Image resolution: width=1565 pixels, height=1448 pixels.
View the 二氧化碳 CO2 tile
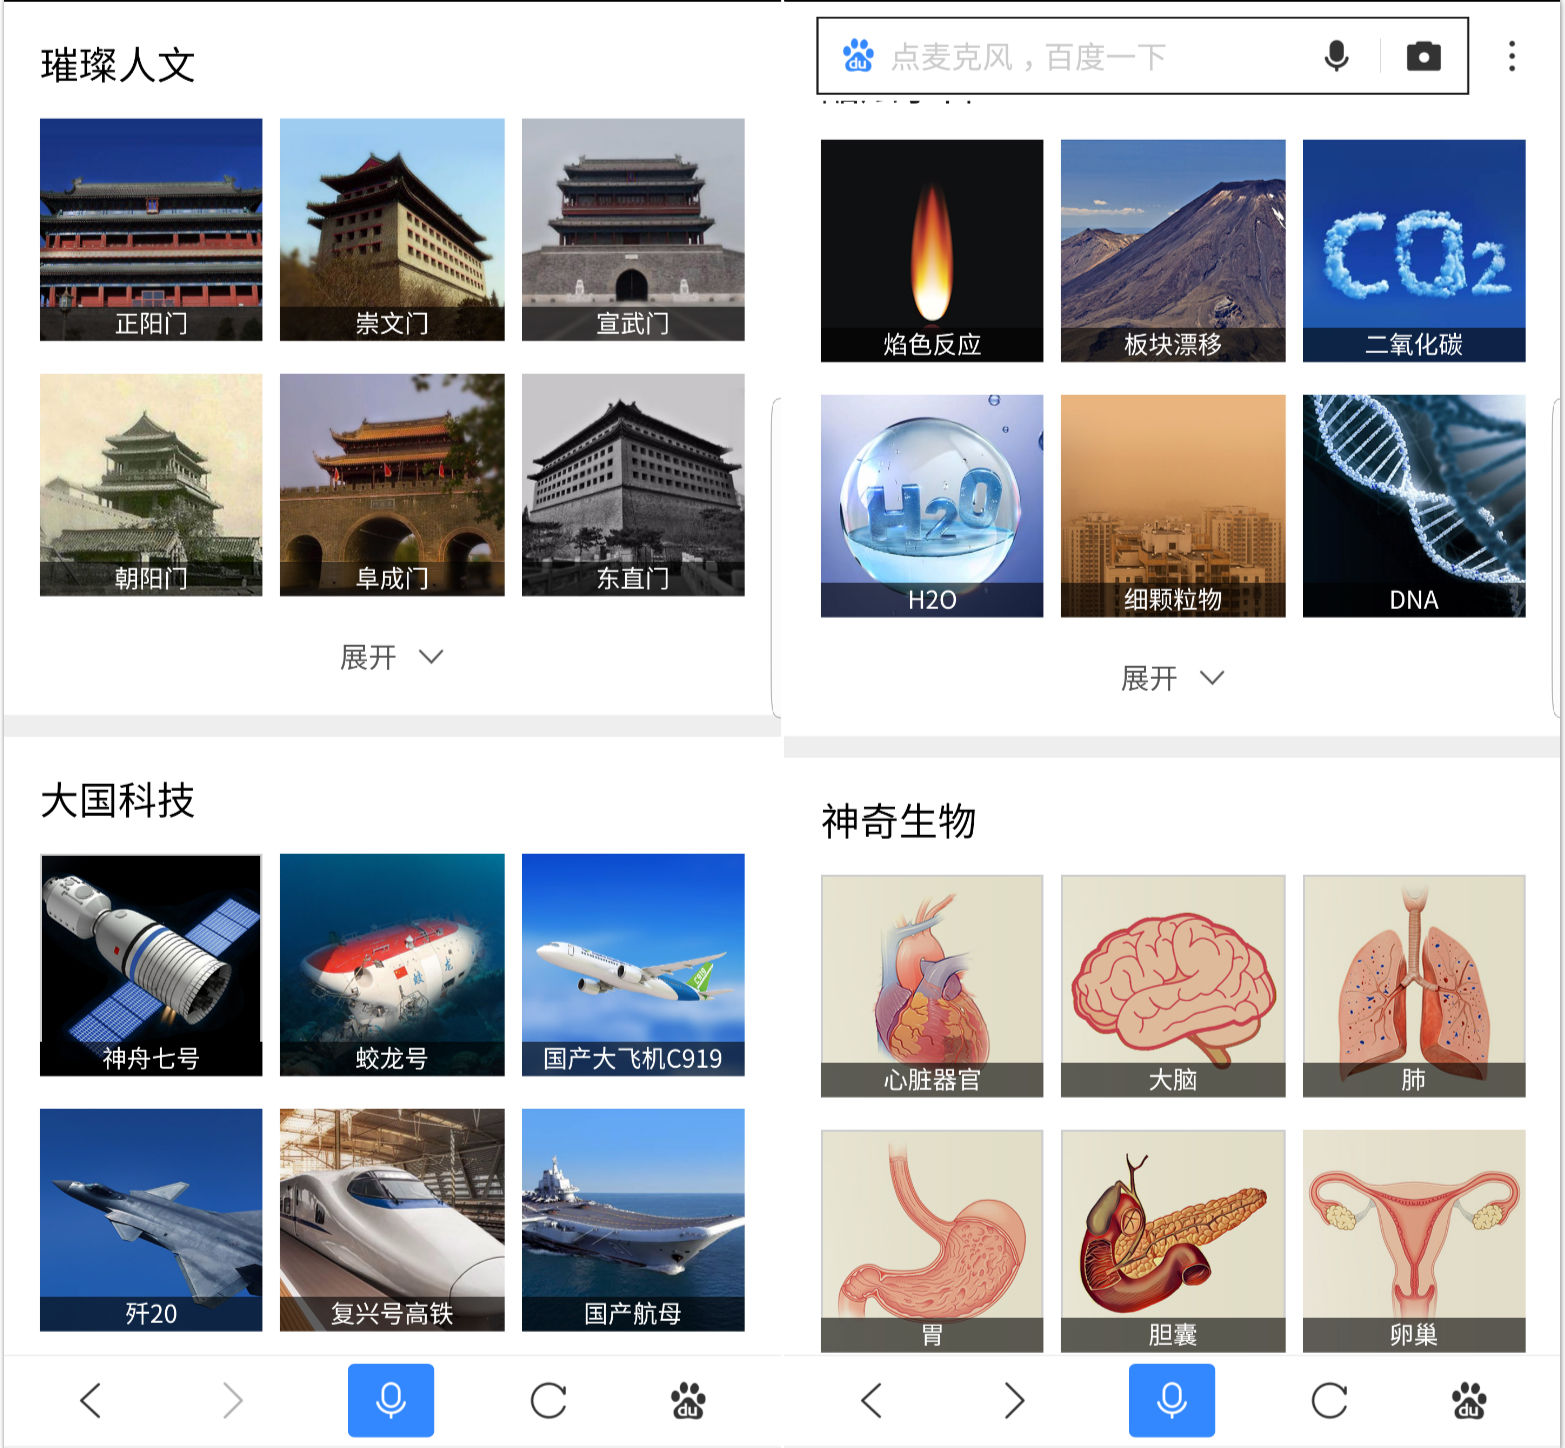[x=1413, y=250]
